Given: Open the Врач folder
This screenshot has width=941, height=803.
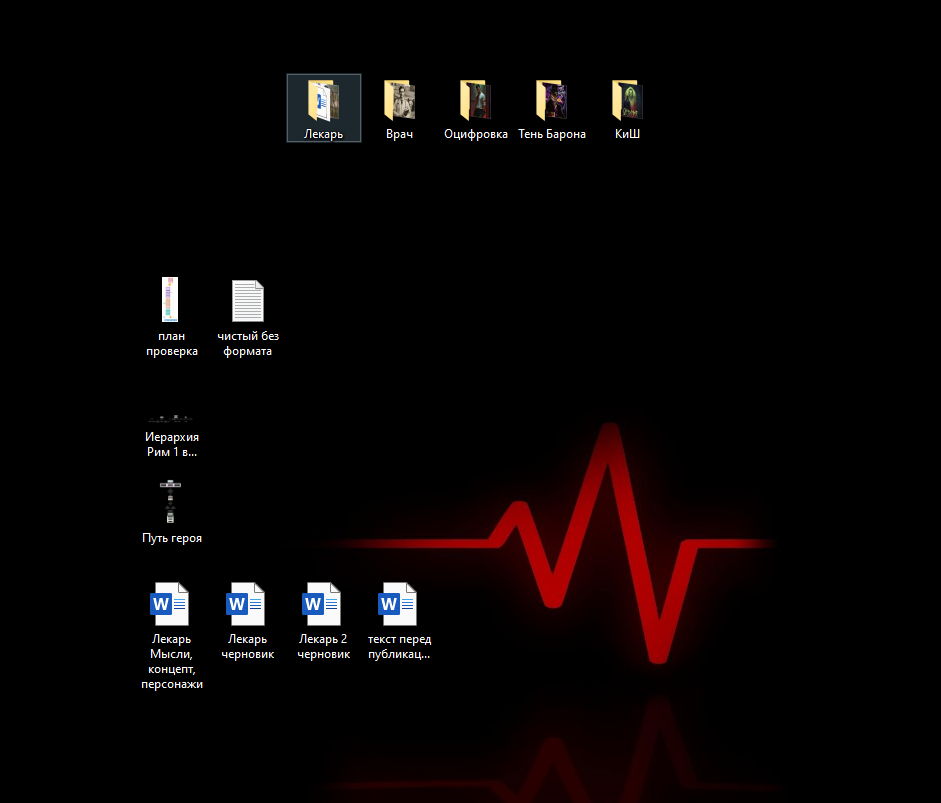Looking at the screenshot, I should (x=399, y=101).
